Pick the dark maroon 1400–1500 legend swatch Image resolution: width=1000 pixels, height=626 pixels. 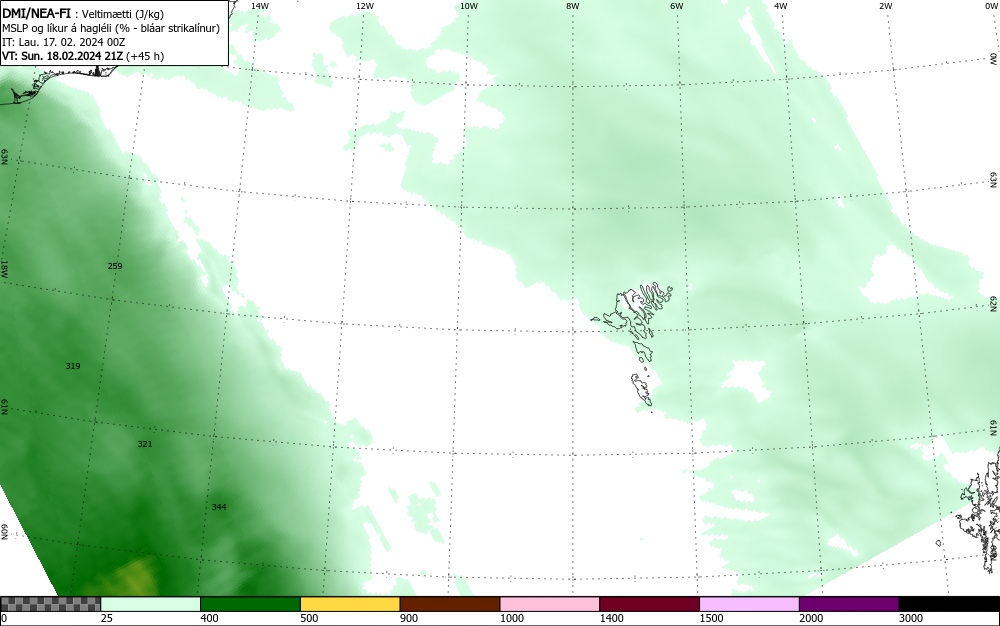(649, 604)
